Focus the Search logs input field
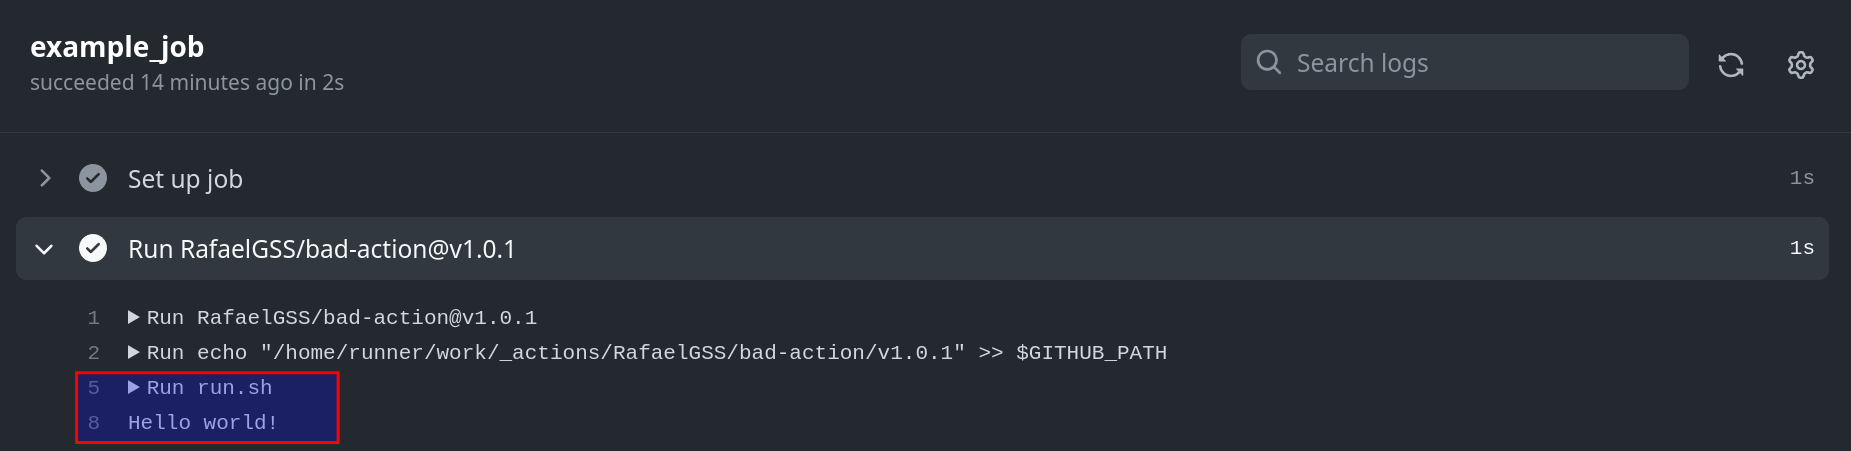The image size is (1851, 451). pyautogui.click(x=1464, y=62)
